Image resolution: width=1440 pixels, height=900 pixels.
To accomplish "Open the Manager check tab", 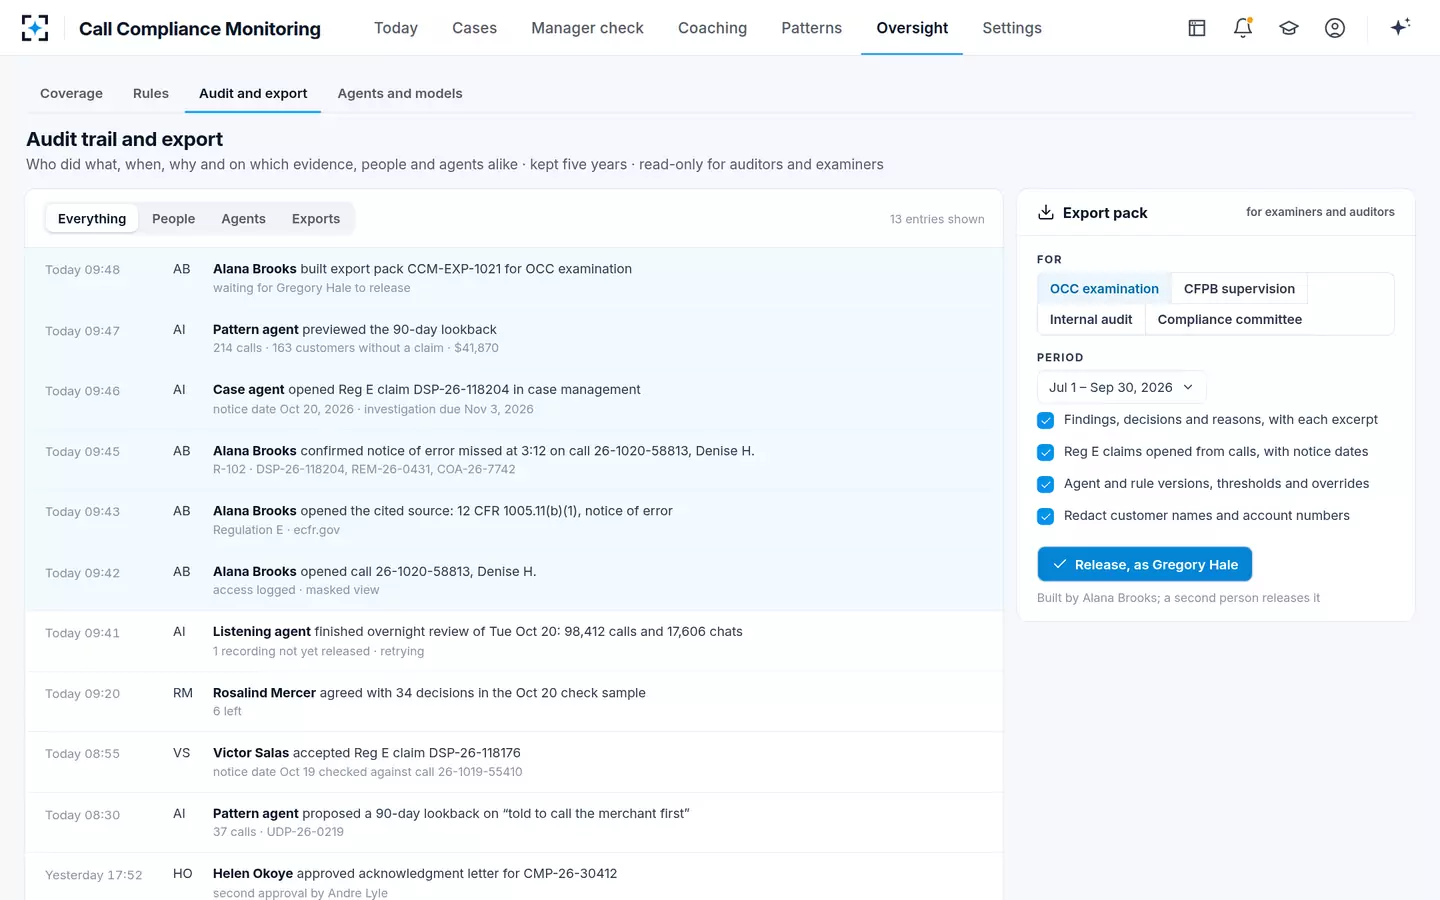I will click(587, 28).
